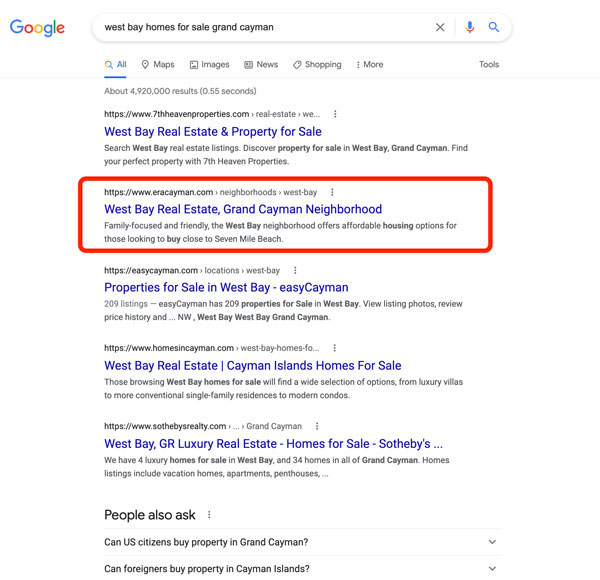Open three-dot menu for easycayman result
This screenshot has height=580, width=600.
click(295, 270)
